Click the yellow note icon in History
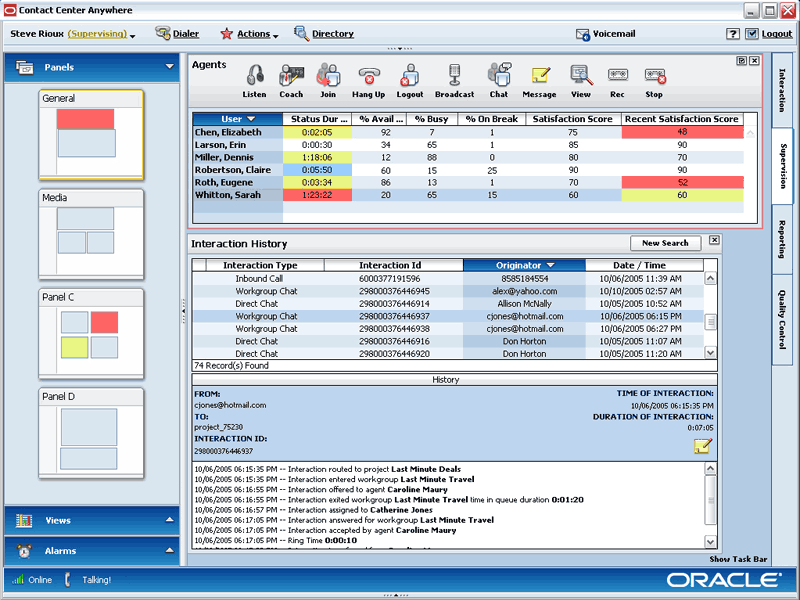Screen dimensions: 800x600 click(x=703, y=445)
